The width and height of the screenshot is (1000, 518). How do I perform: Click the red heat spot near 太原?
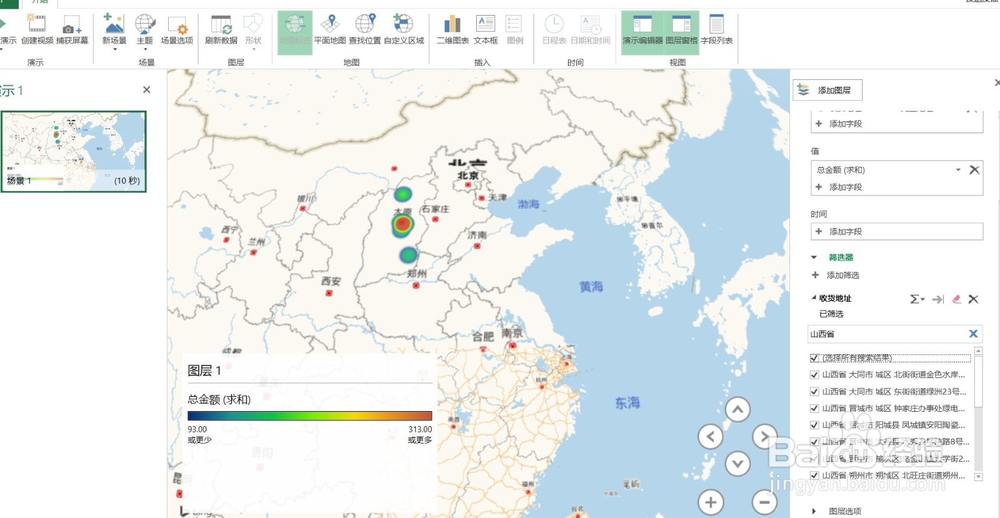click(402, 224)
